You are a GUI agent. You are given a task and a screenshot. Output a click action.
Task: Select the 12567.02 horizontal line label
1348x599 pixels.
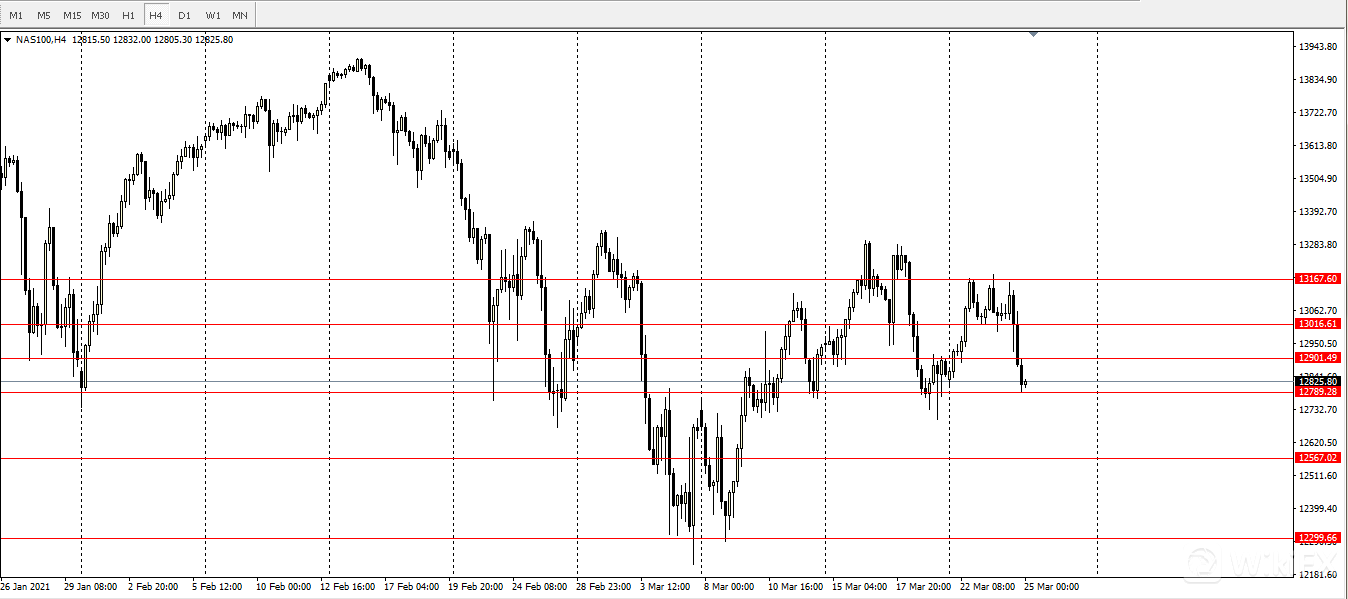click(1318, 458)
